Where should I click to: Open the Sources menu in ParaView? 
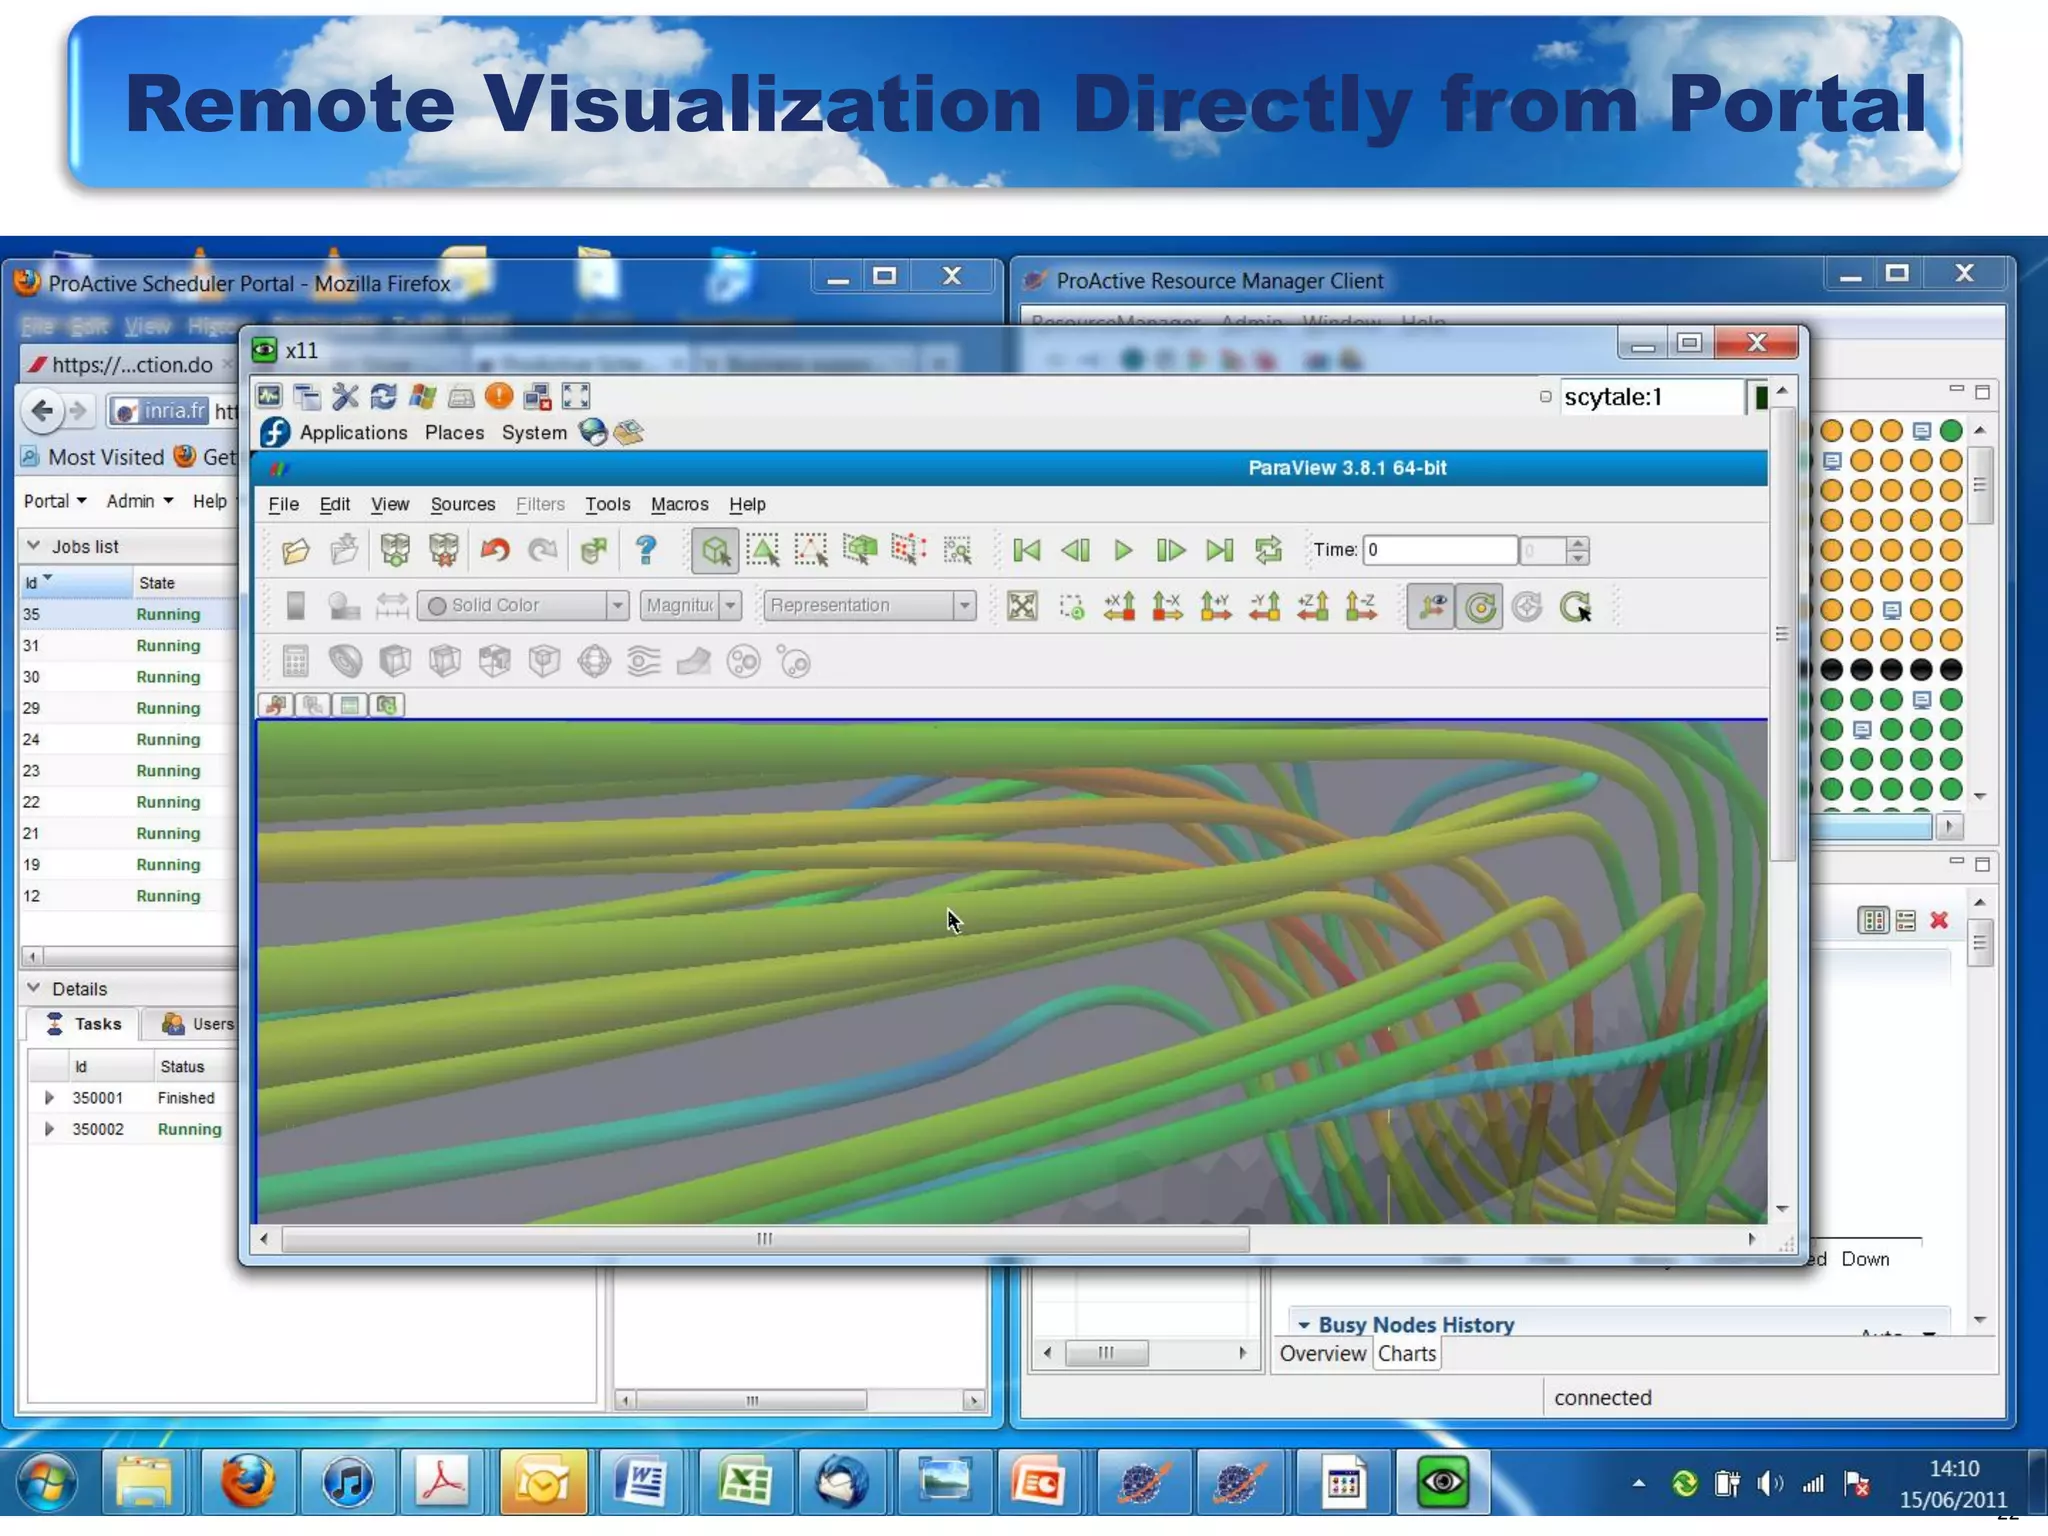coord(462,504)
